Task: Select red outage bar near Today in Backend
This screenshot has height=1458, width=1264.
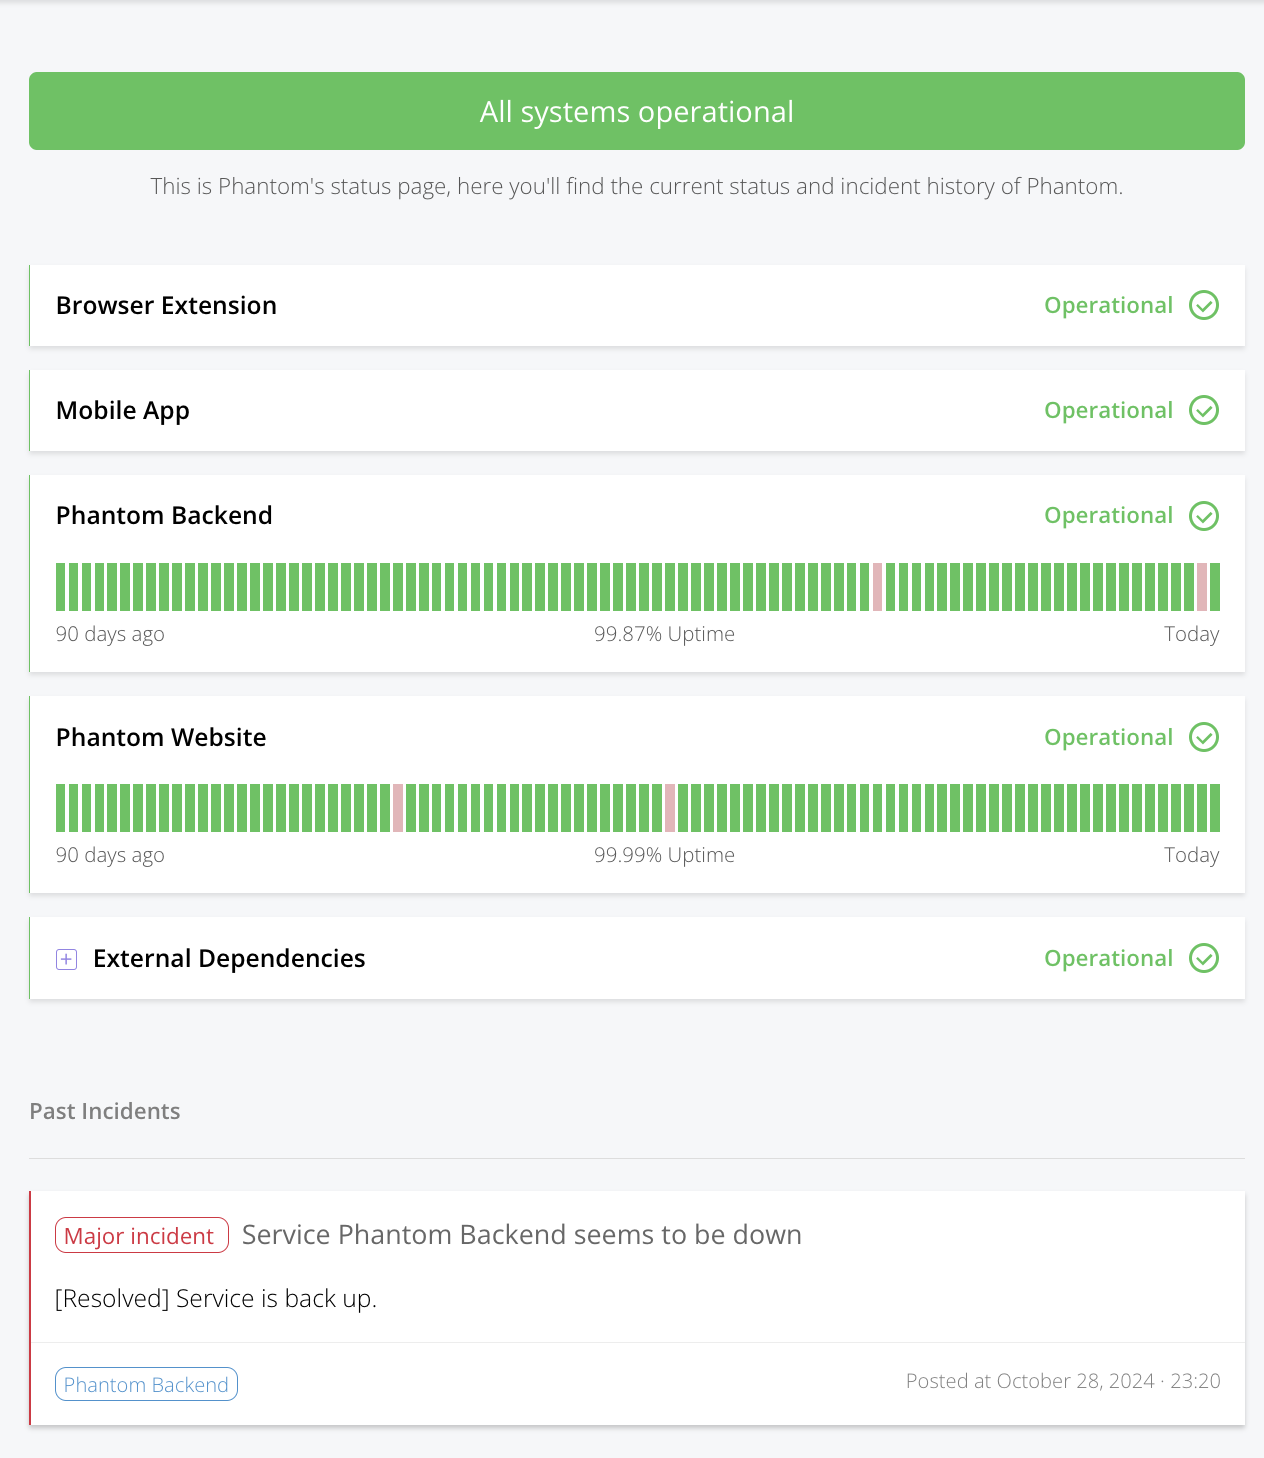Action: [1202, 587]
